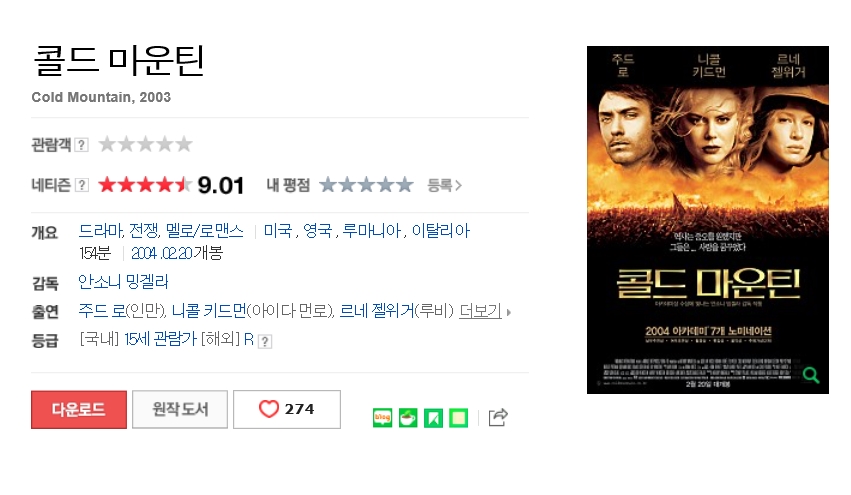Open the 15세 관람가 rating link
The height and width of the screenshot is (495, 851).
click(160, 339)
